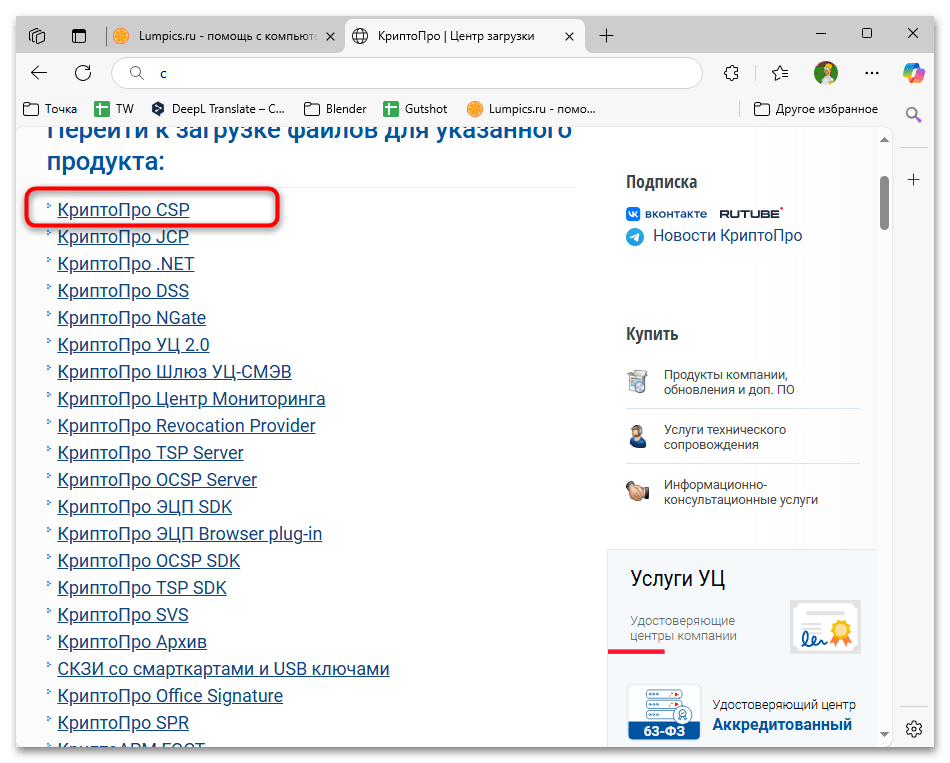The width and height of the screenshot is (950, 763).
Task: Open the КриптоПро Шлюз УЦ-СМЭВ link
Action: click(x=174, y=372)
